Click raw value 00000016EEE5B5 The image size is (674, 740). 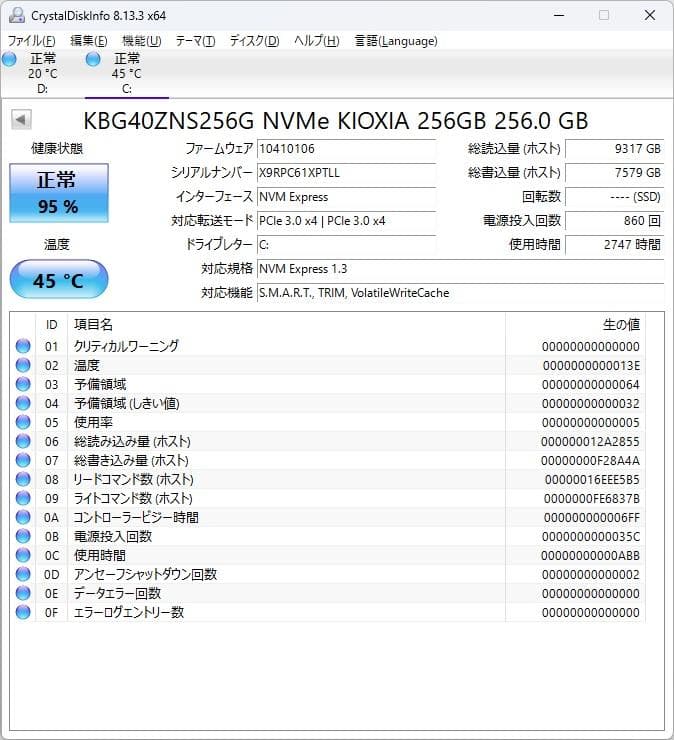point(592,480)
